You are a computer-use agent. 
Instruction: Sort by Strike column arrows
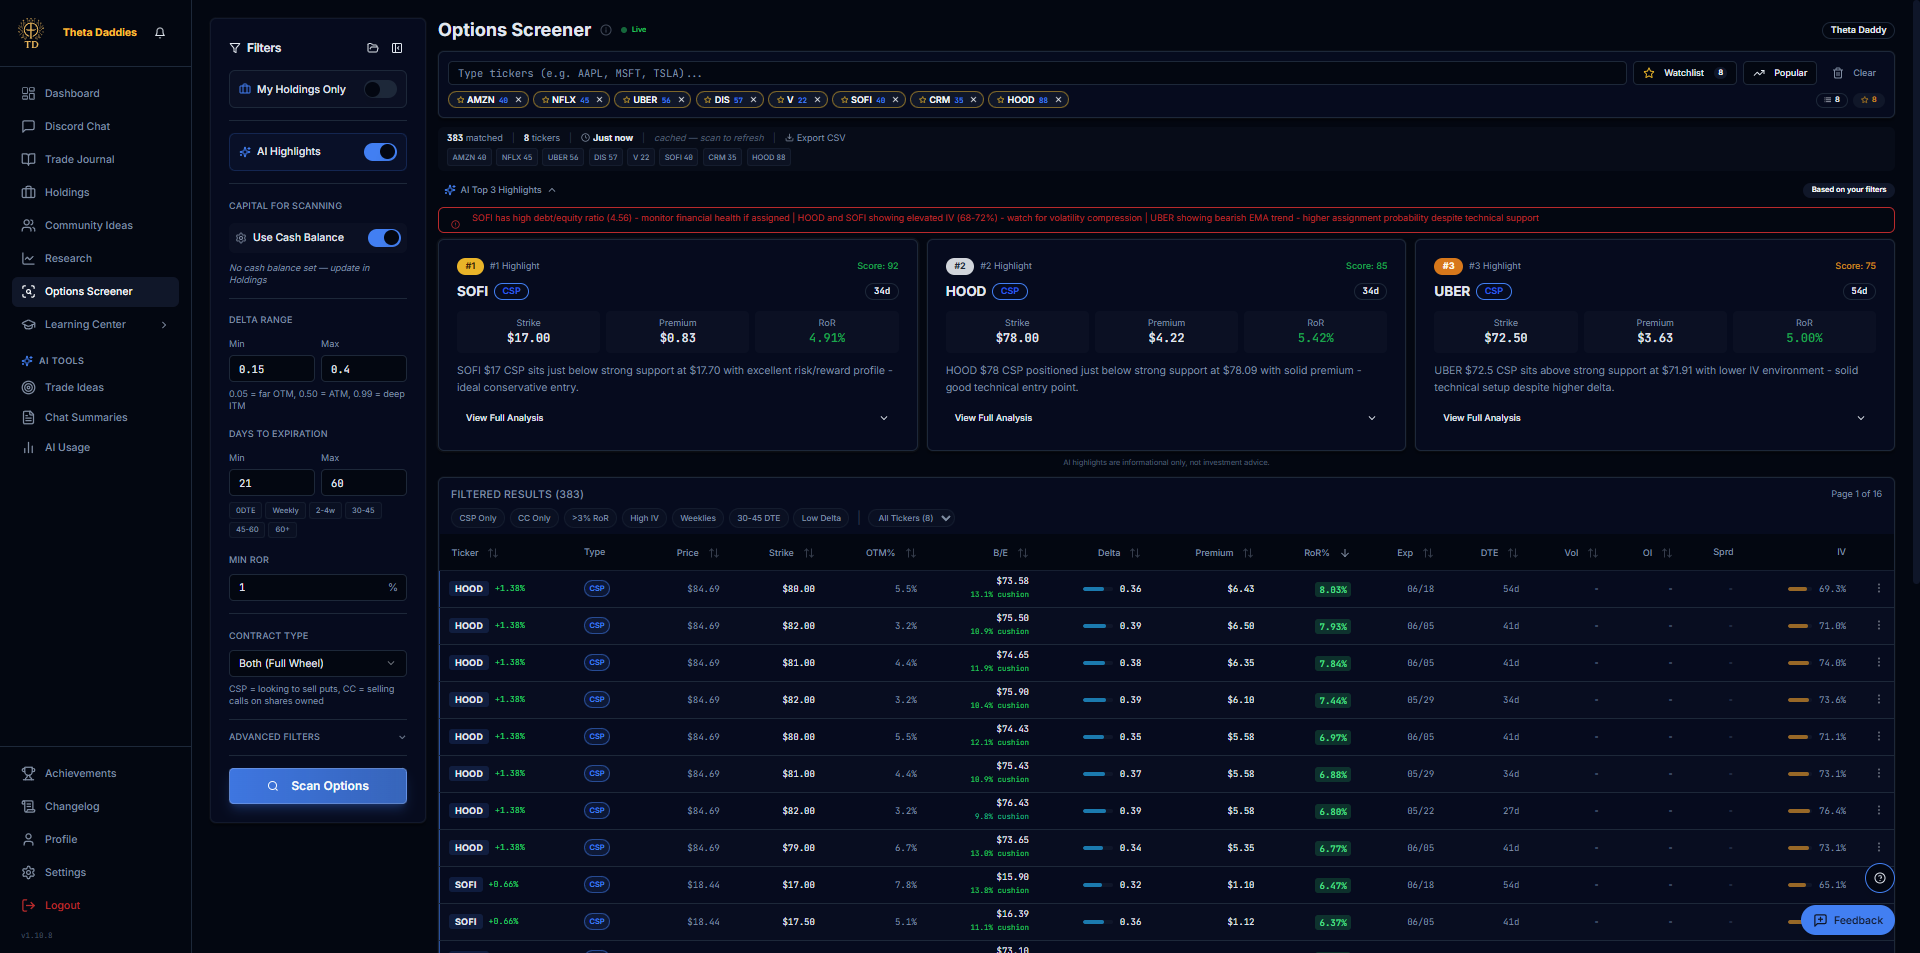[x=809, y=553]
